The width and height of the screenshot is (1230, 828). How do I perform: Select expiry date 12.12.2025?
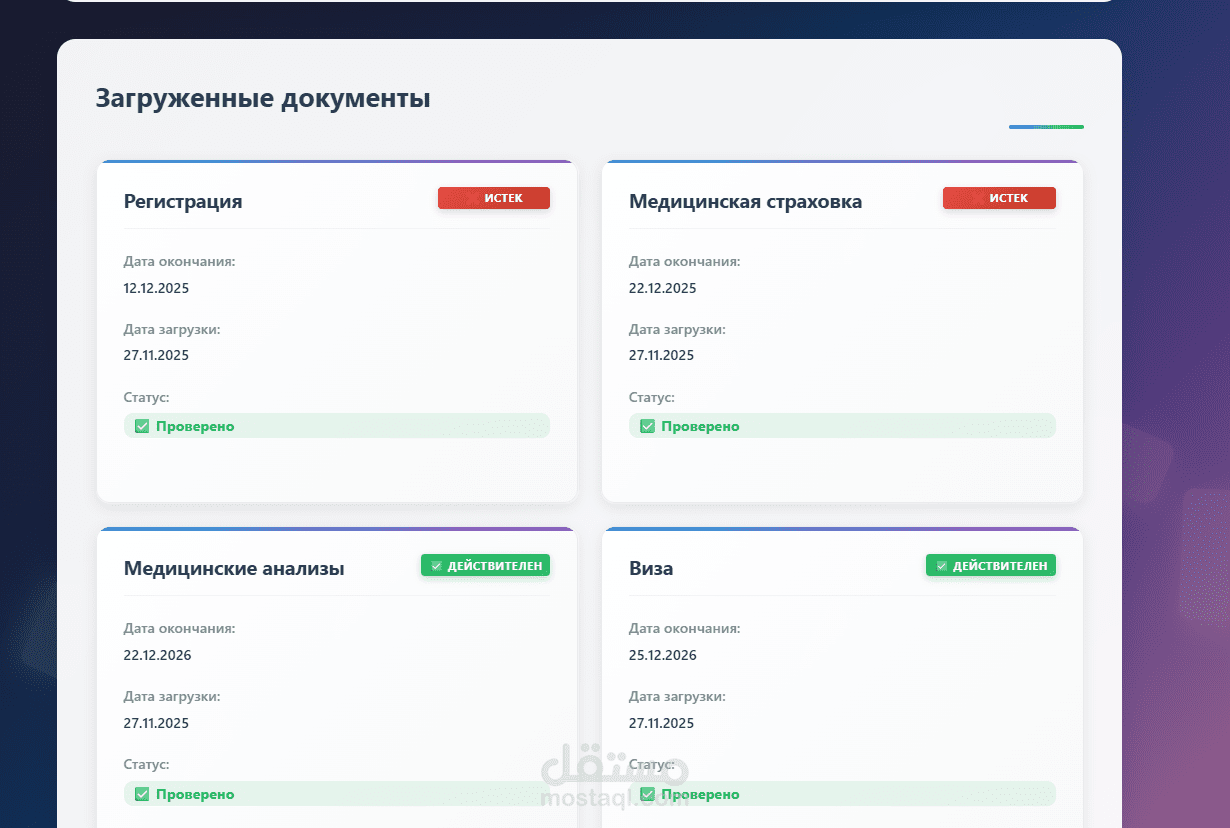[x=156, y=288]
